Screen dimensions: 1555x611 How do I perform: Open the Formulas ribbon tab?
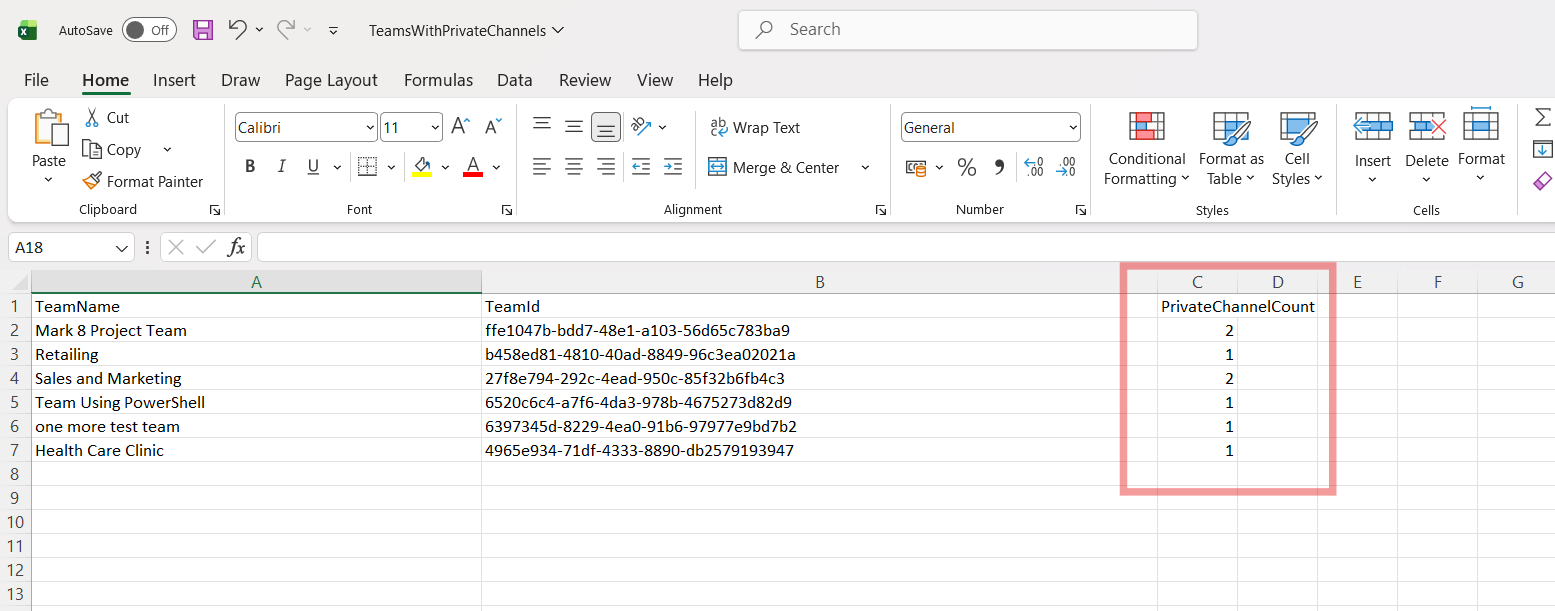438,80
